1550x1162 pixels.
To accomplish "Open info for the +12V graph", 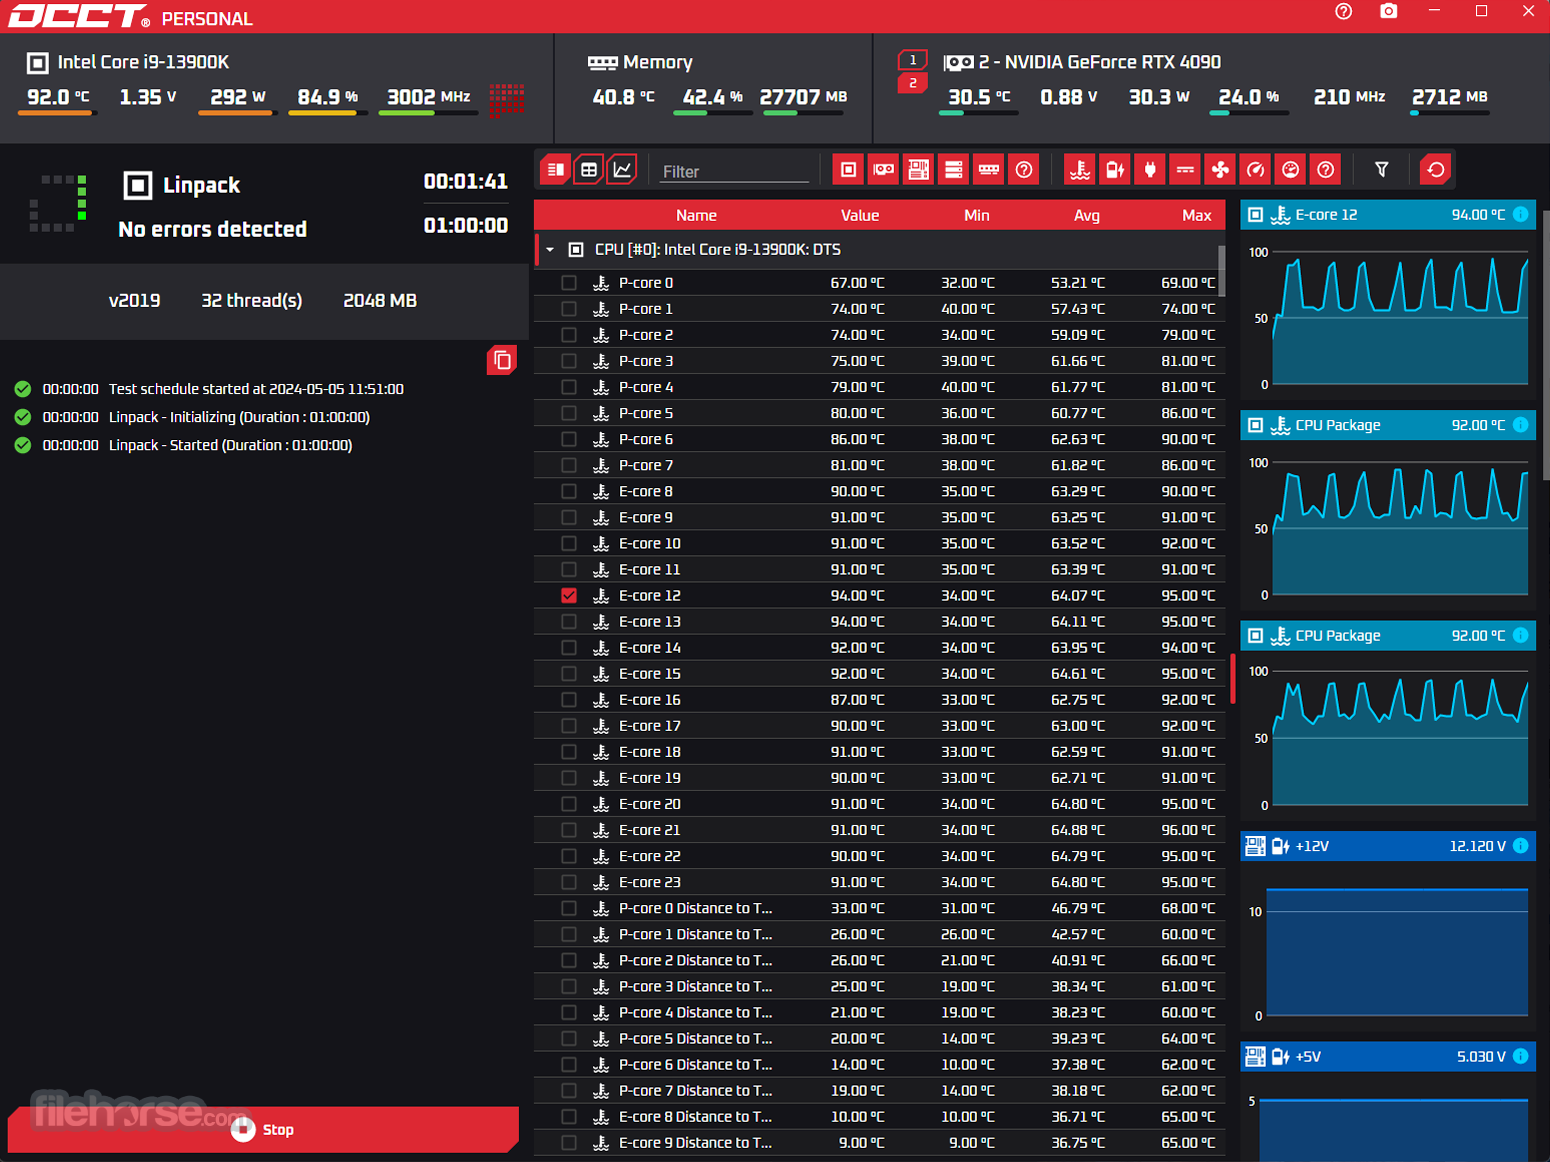I will (x=1521, y=846).
